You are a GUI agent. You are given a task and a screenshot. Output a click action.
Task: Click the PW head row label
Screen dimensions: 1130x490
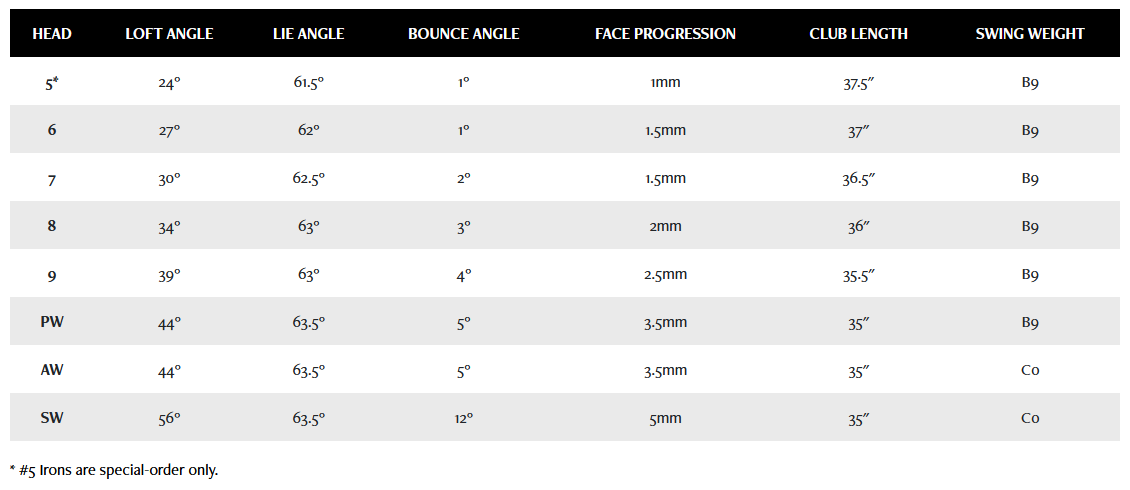[x=52, y=322]
